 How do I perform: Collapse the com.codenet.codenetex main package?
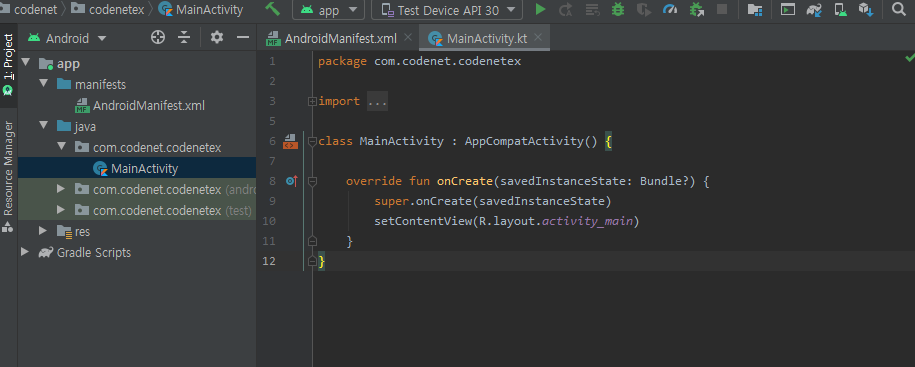coord(61,146)
